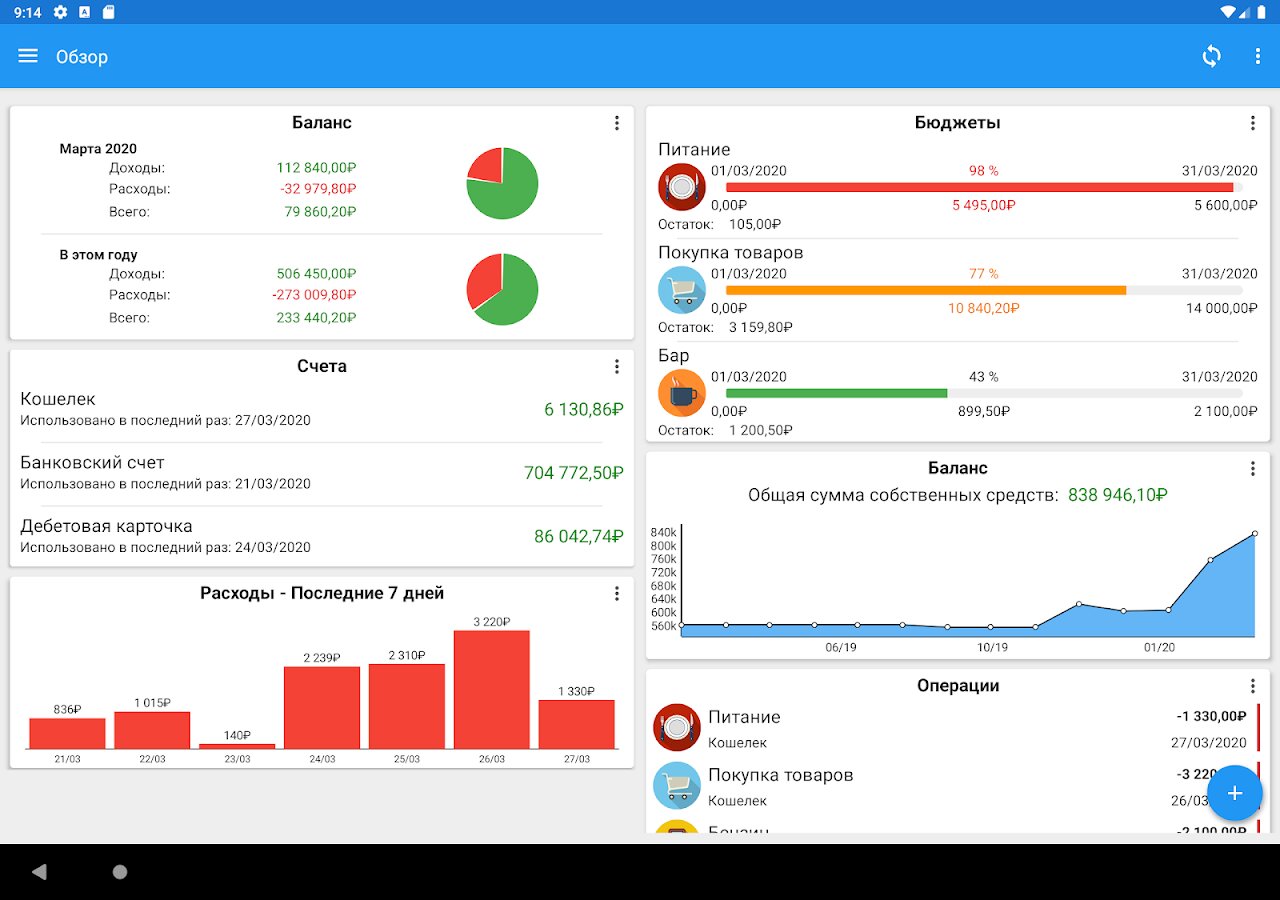
Task: Tap the 838 946,10₽ net worth value
Action: point(1118,495)
